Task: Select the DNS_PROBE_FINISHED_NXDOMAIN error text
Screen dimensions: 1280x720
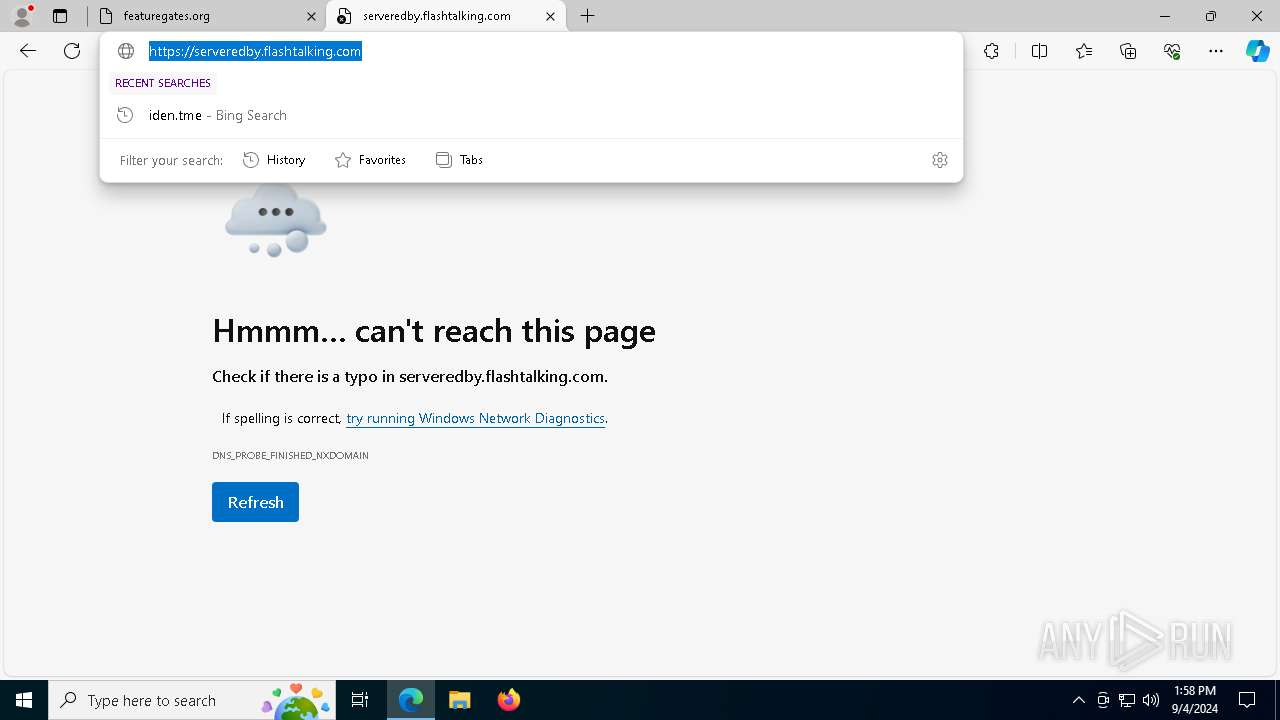Action: (x=290, y=455)
